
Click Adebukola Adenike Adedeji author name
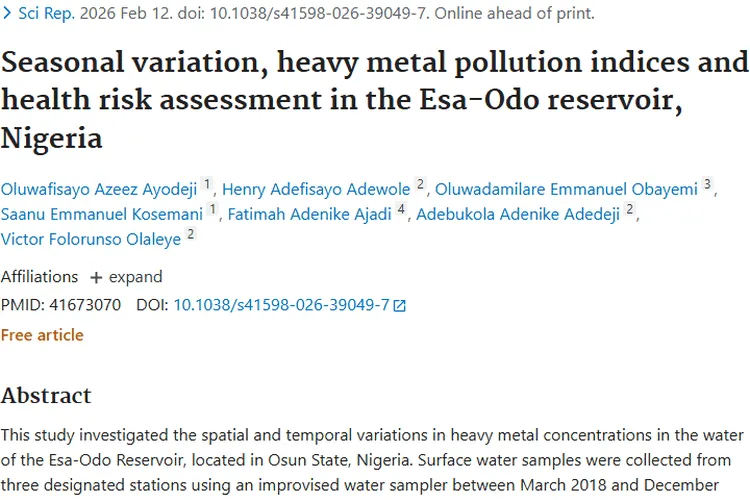point(517,214)
